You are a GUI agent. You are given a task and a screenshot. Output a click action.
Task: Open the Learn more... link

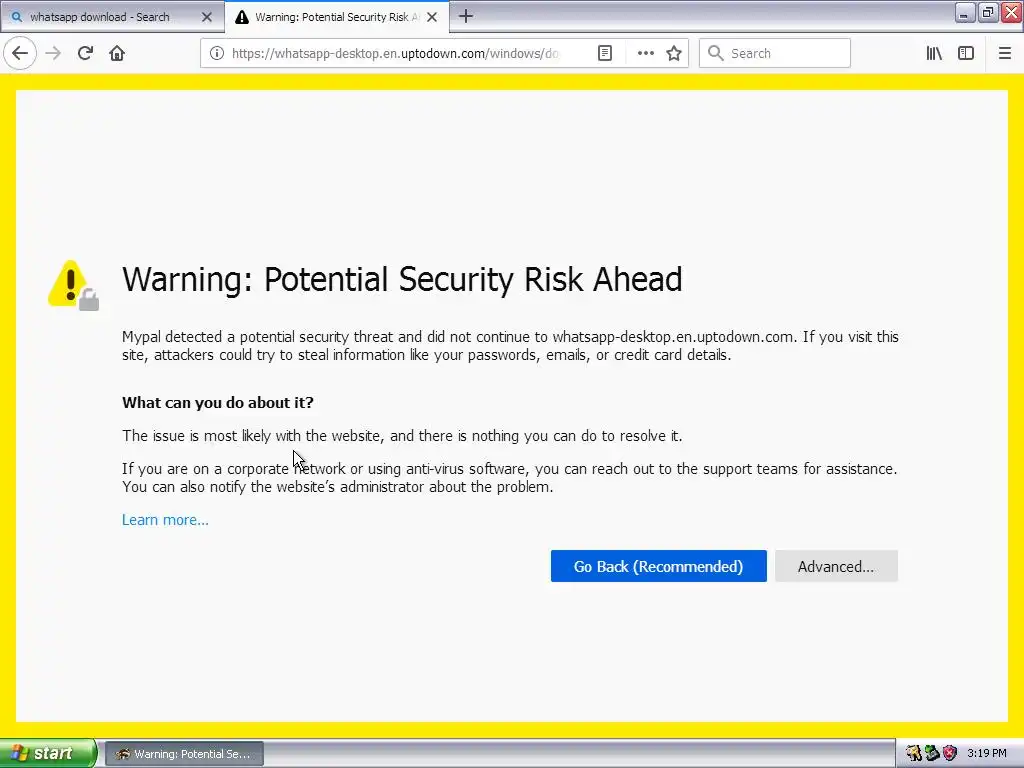point(165,520)
